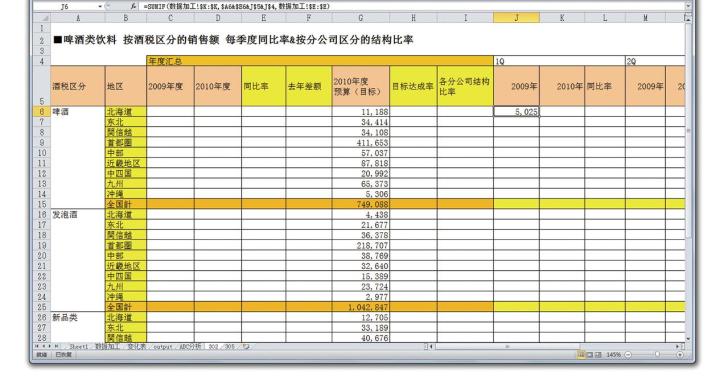Select the orange total cell 749,088
The width and height of the screenshot is (720, 381).
pyautogui.click(x=360, y=204)
